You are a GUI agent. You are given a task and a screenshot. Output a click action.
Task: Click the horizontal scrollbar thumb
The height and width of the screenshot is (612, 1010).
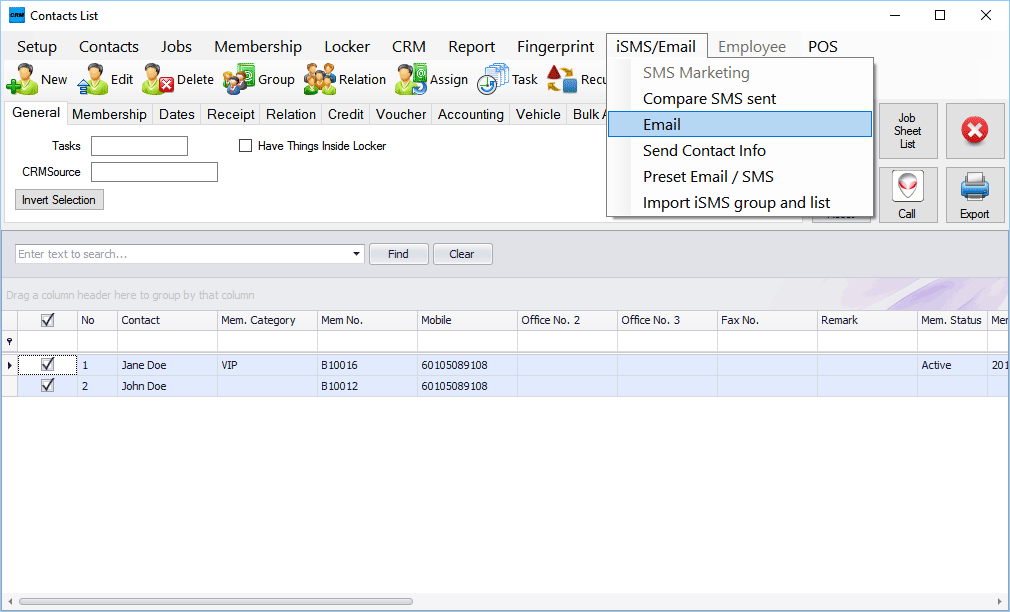(x=216, y=602)
